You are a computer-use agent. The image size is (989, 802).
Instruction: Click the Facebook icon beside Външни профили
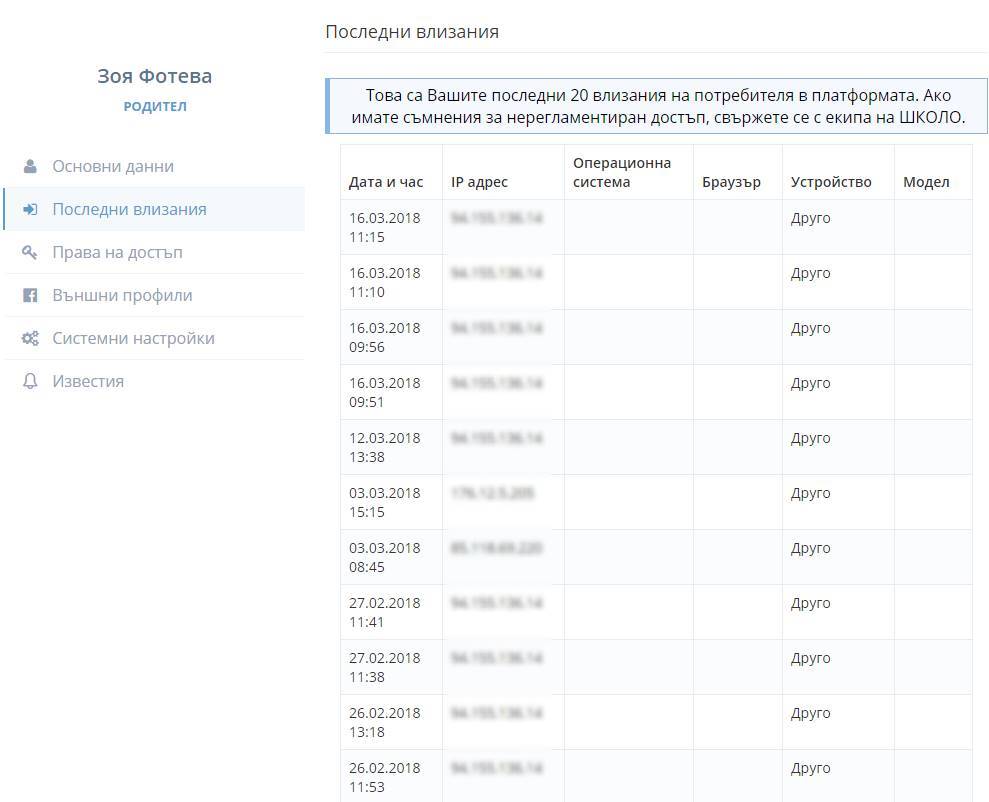click(30, 295)
